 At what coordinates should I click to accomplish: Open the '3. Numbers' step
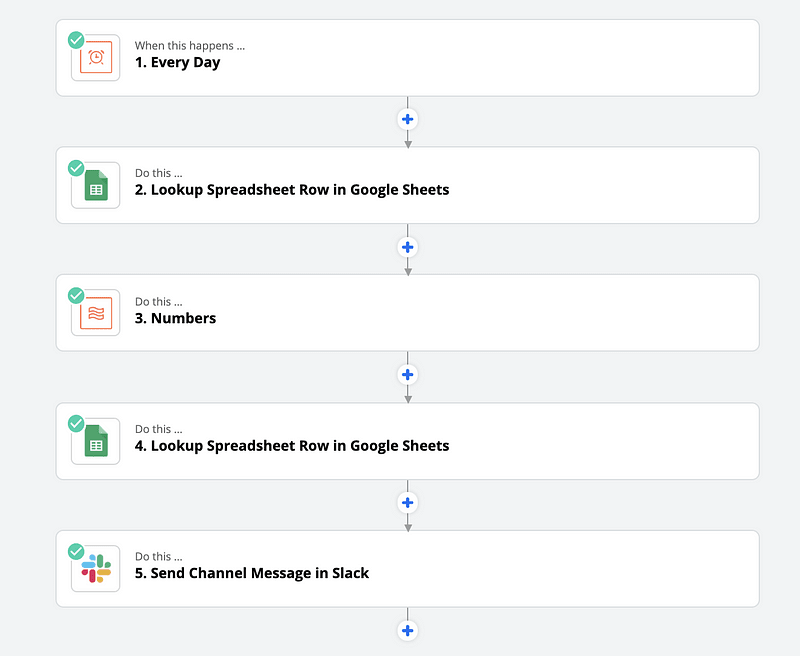click(x=407, y=313)
